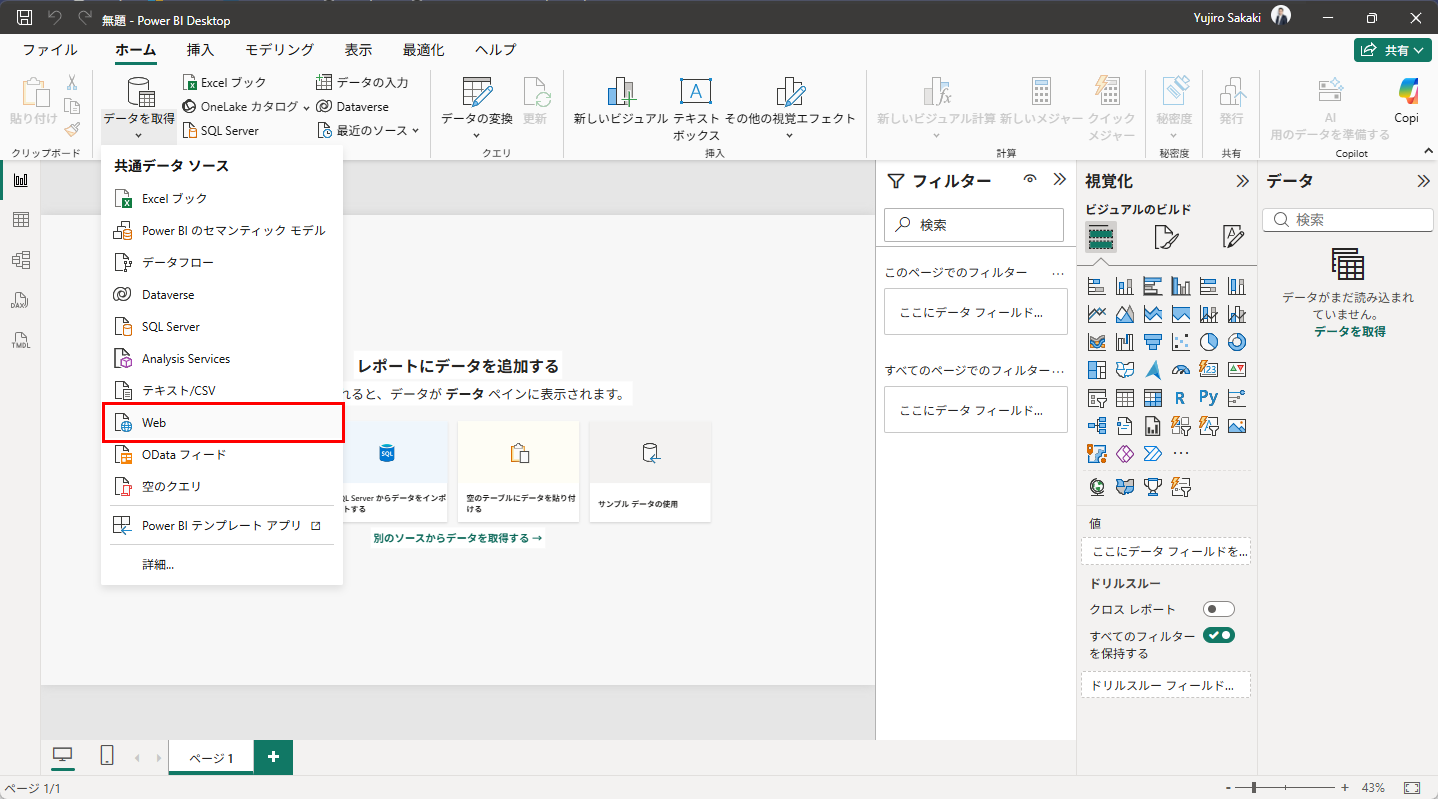Image resolution: width=1438 pixels, height=799 pixels.
Task: Select テキスト/CSV in dropdown list
Action: [x=223, y=391]
